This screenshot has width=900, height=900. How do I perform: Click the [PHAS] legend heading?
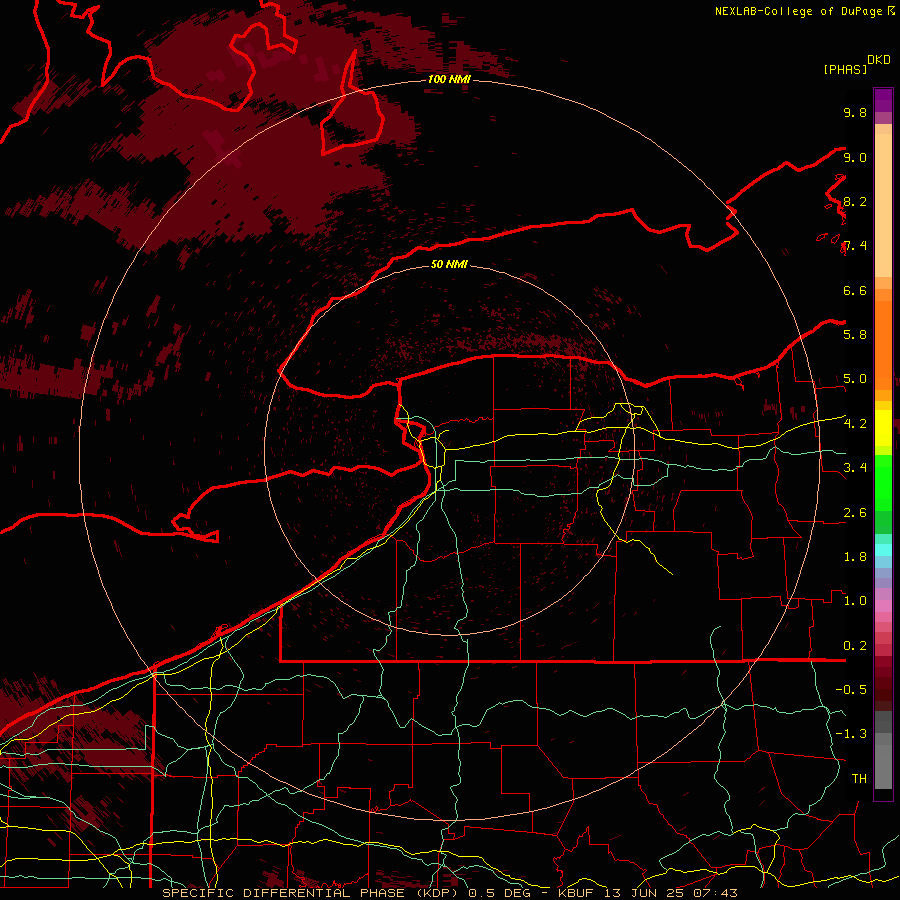tap(845, 70)
